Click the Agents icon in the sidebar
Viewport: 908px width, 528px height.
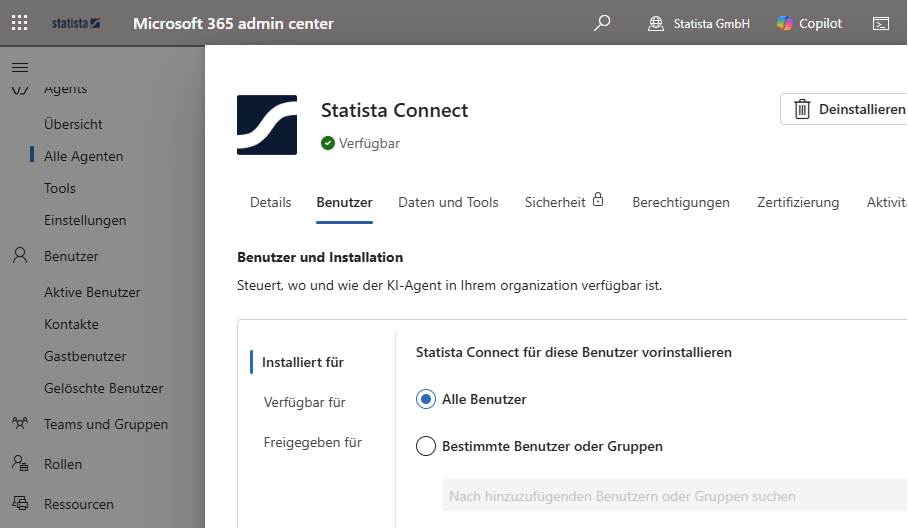pos(20,90)
